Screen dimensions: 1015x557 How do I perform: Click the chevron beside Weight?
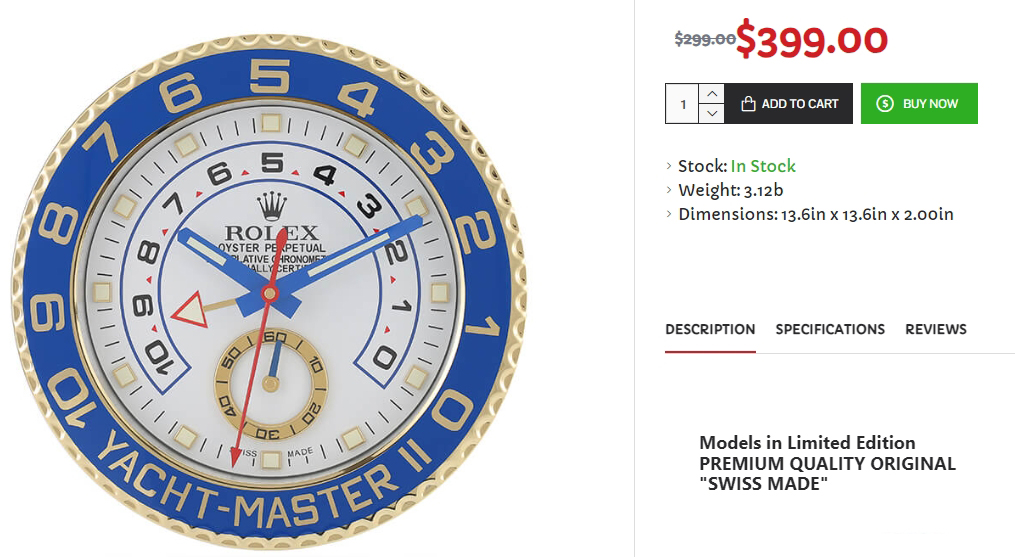(669, 190)
